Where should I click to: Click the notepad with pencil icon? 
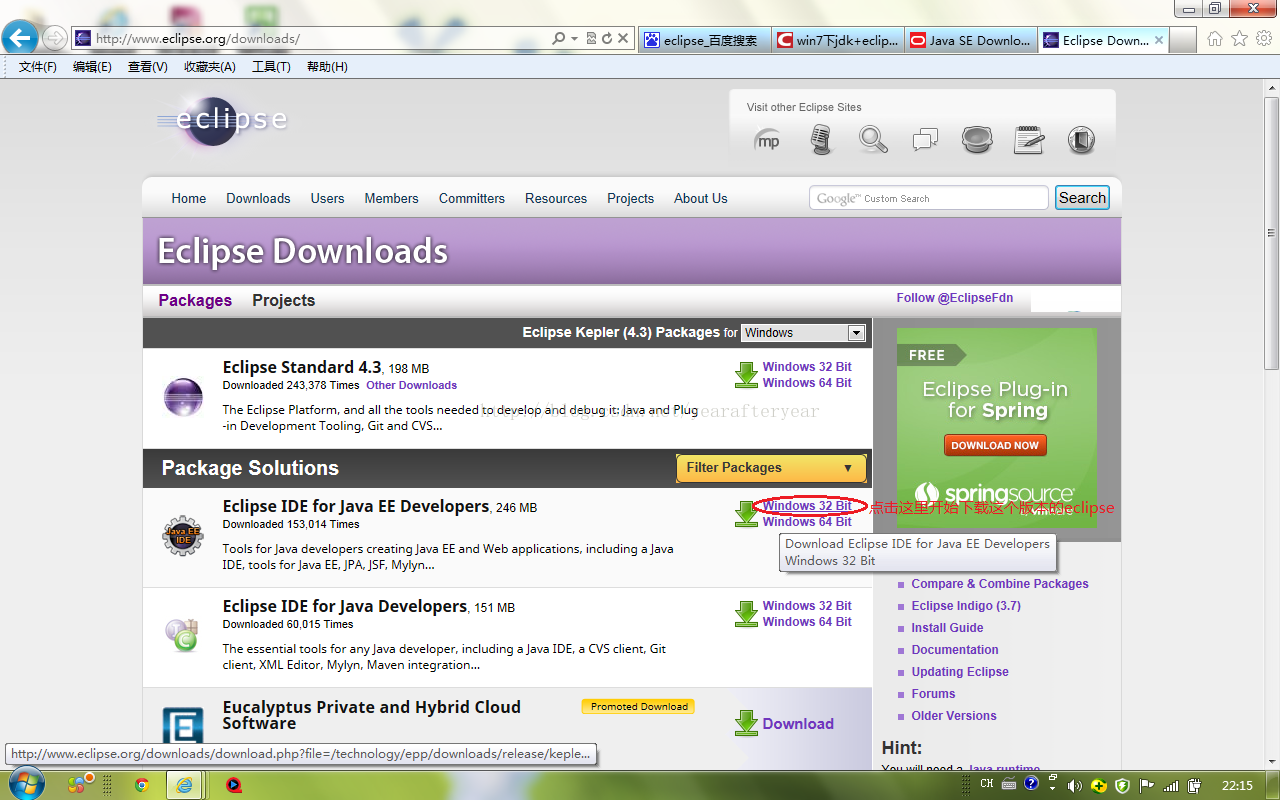click(x=1029, y=140)
